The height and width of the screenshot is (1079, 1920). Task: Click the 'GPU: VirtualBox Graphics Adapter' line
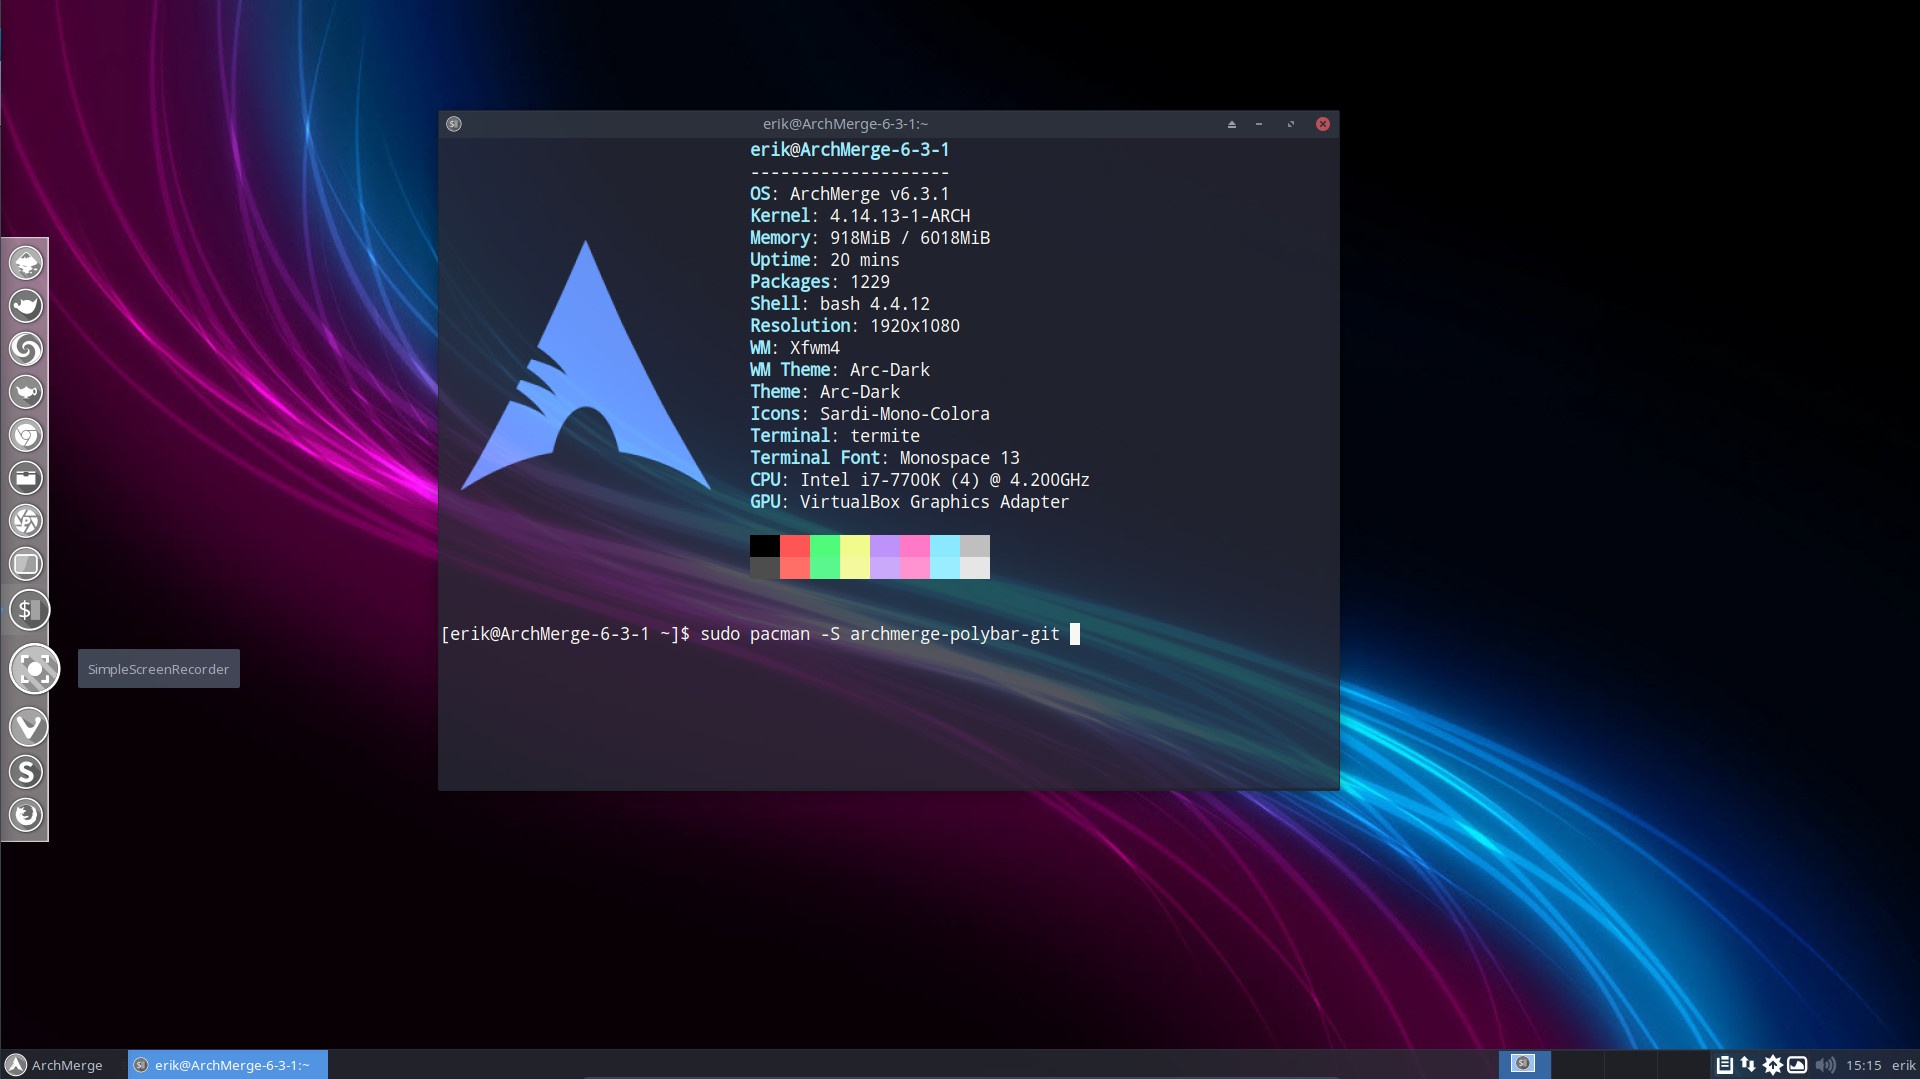click(x=910, y=502)
